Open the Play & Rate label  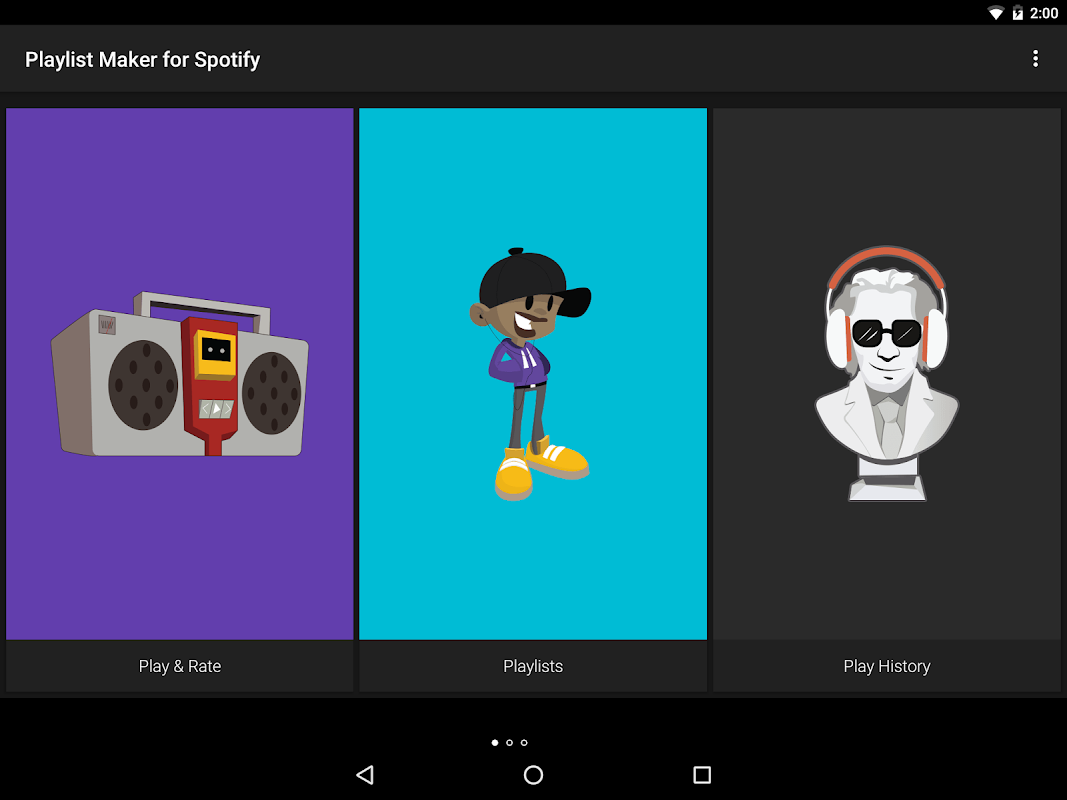click(x=180, y=666)
